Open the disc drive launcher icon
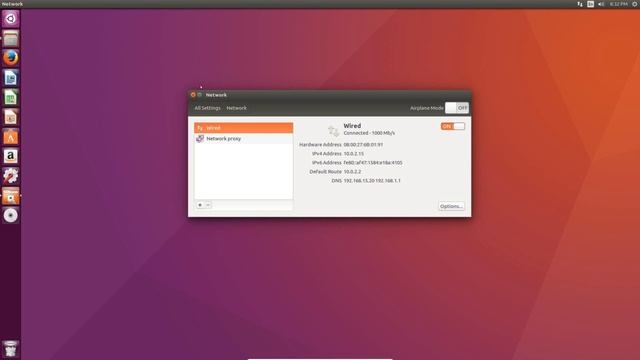The image size is (640, 360). click(11, 216)
